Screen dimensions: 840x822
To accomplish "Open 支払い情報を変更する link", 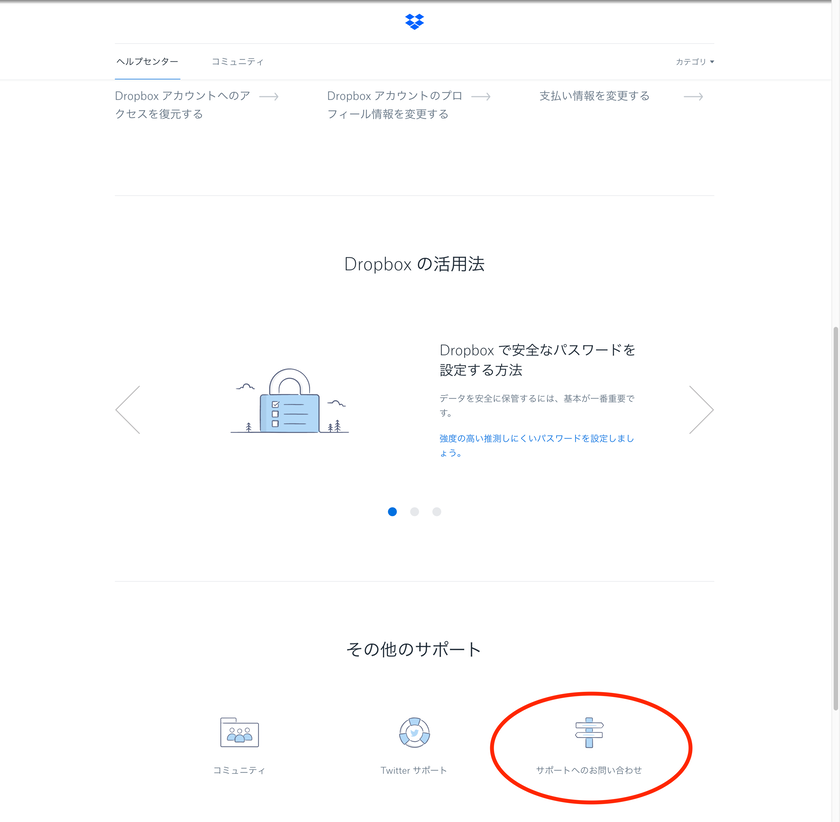I will [594, 96].
